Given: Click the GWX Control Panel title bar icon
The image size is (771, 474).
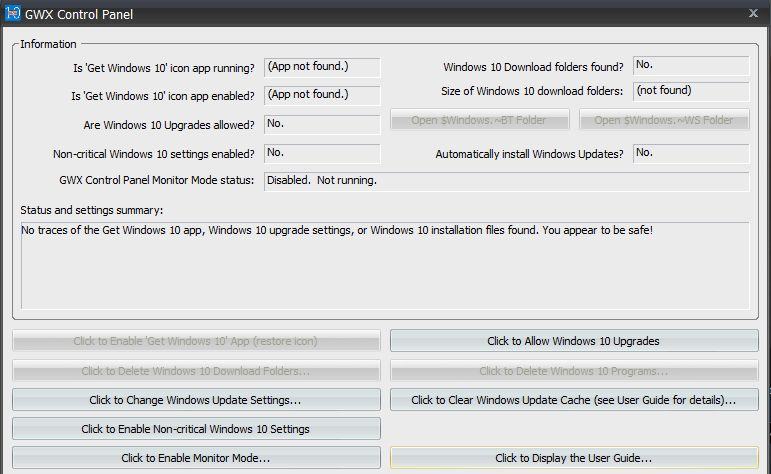Looking at the screenshot, I should pos(13,13).
